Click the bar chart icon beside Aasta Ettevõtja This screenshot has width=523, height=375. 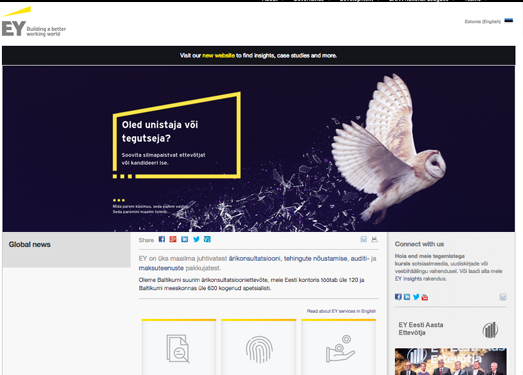(490, 330)
